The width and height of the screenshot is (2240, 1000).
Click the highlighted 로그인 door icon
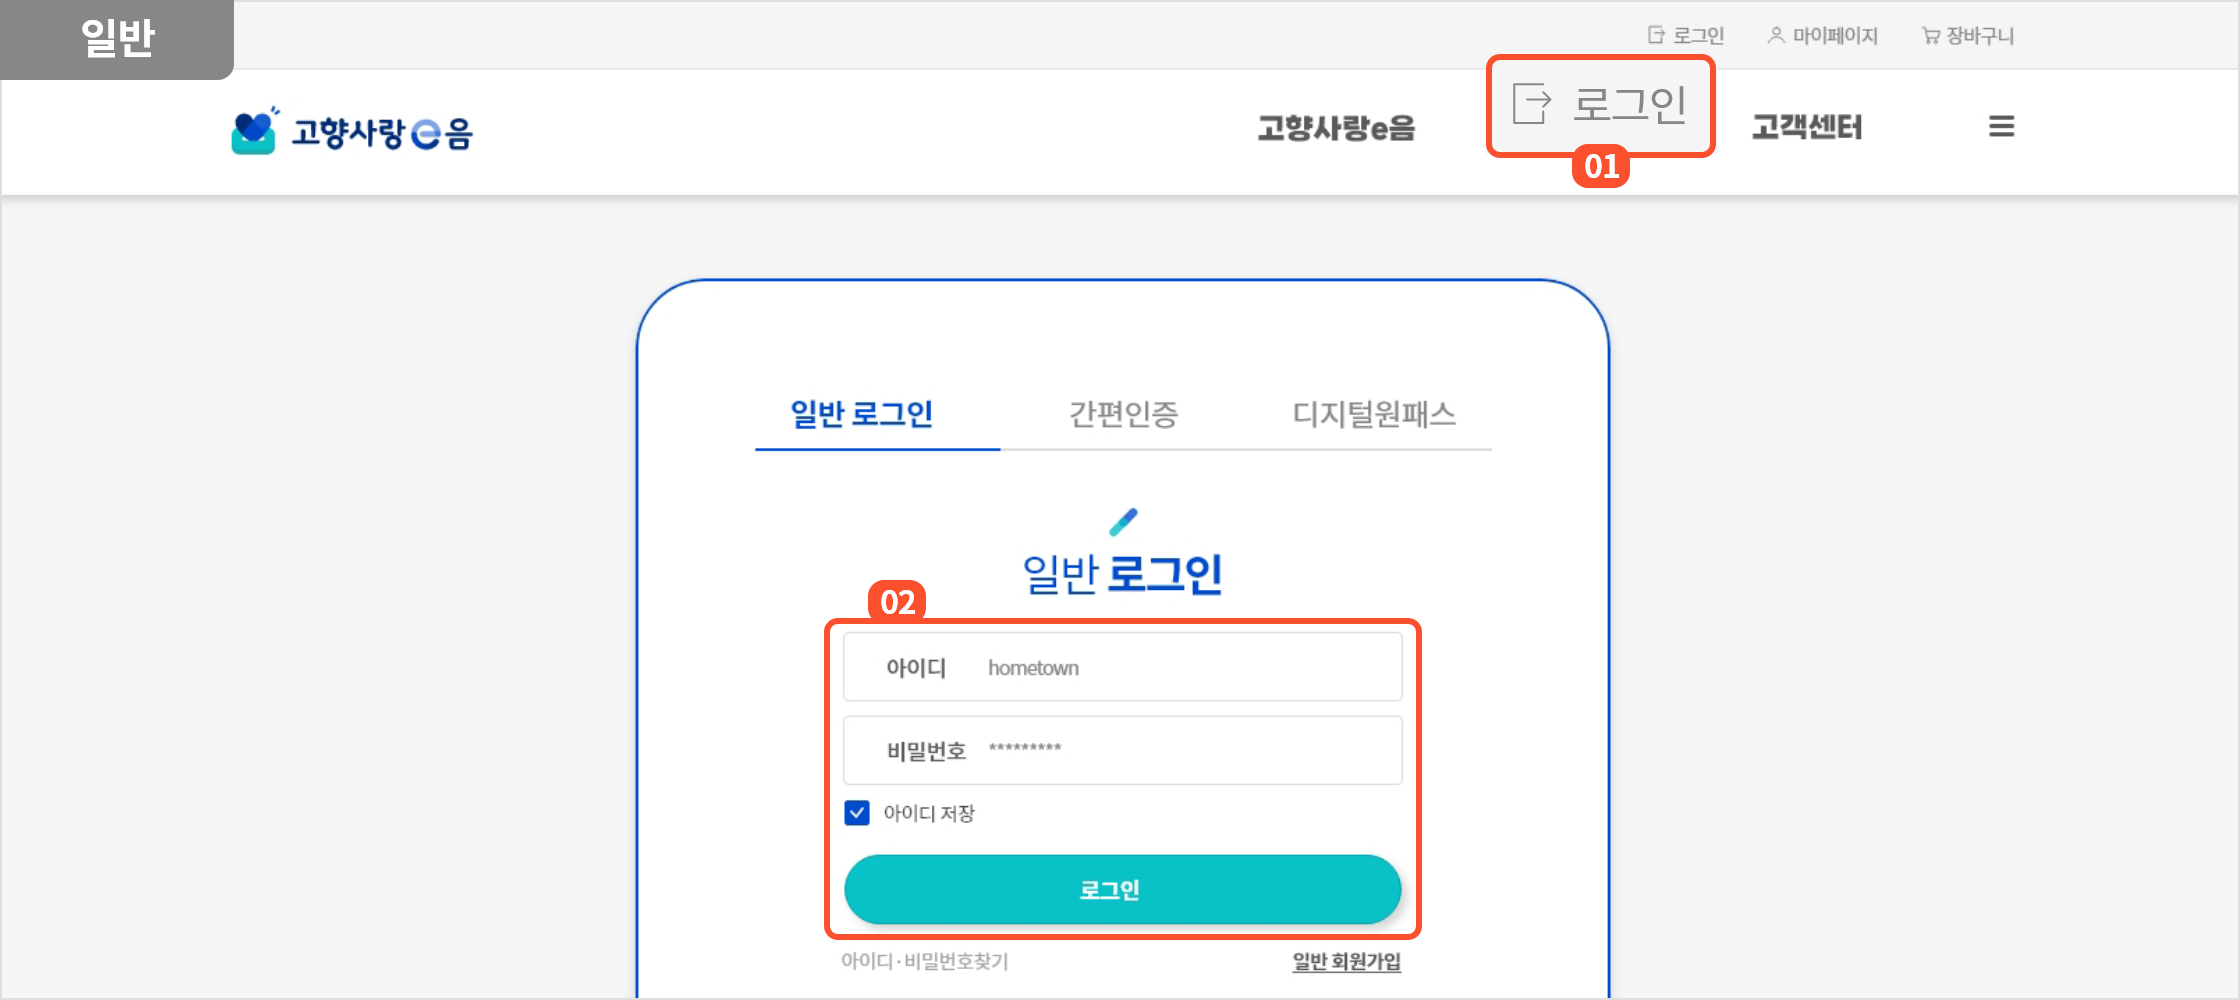(1531, 104)
